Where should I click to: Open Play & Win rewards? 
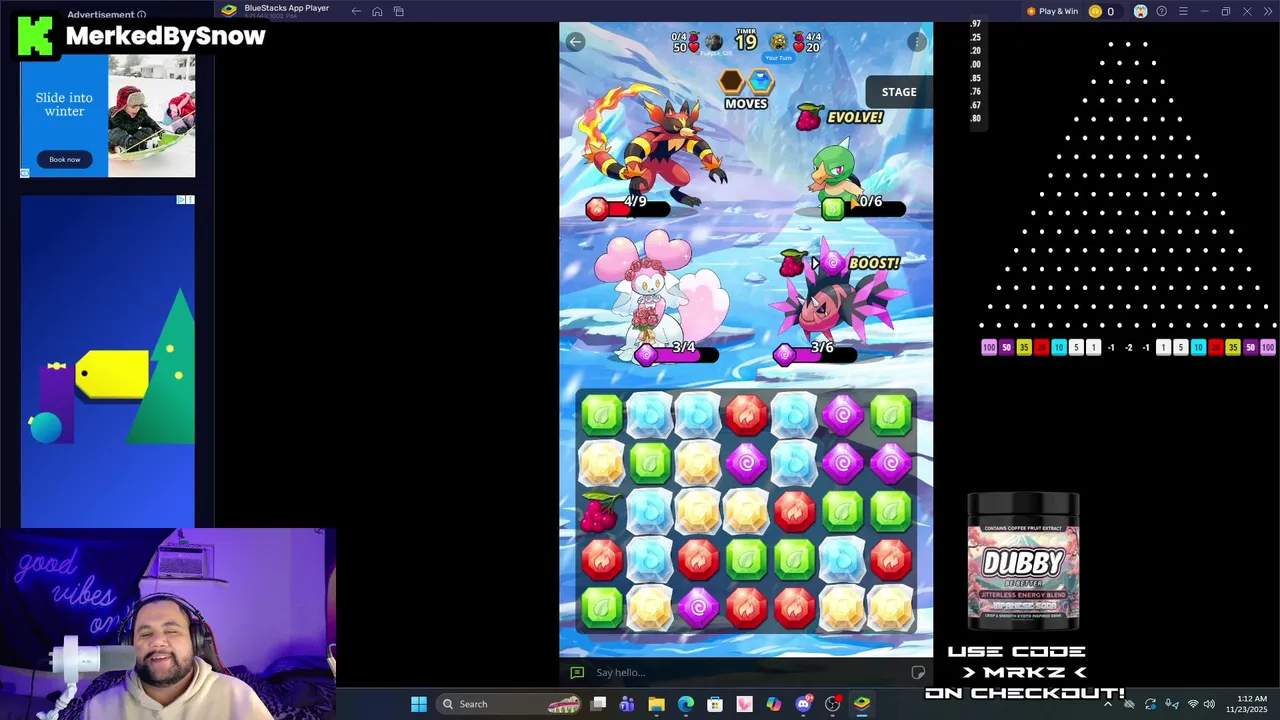1052,11
